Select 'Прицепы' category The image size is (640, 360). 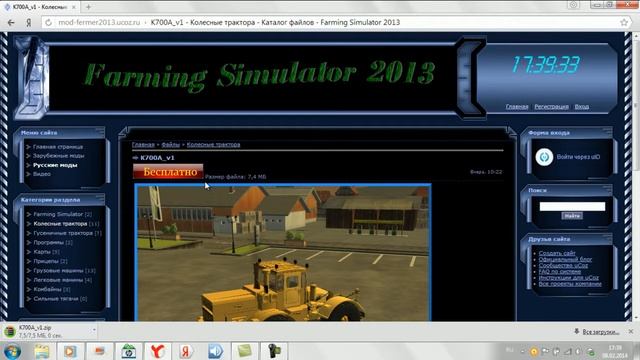(x=46, y=261)
